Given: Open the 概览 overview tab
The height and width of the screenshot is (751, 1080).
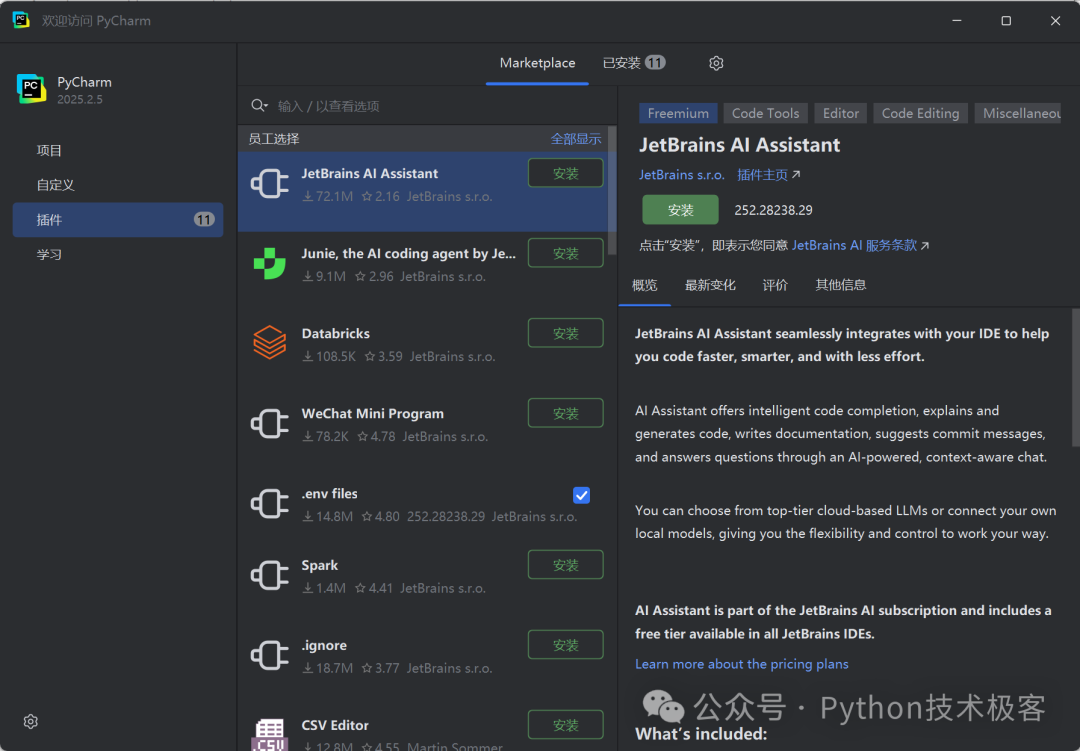Looking at the screenshot, I should (645, 285).
